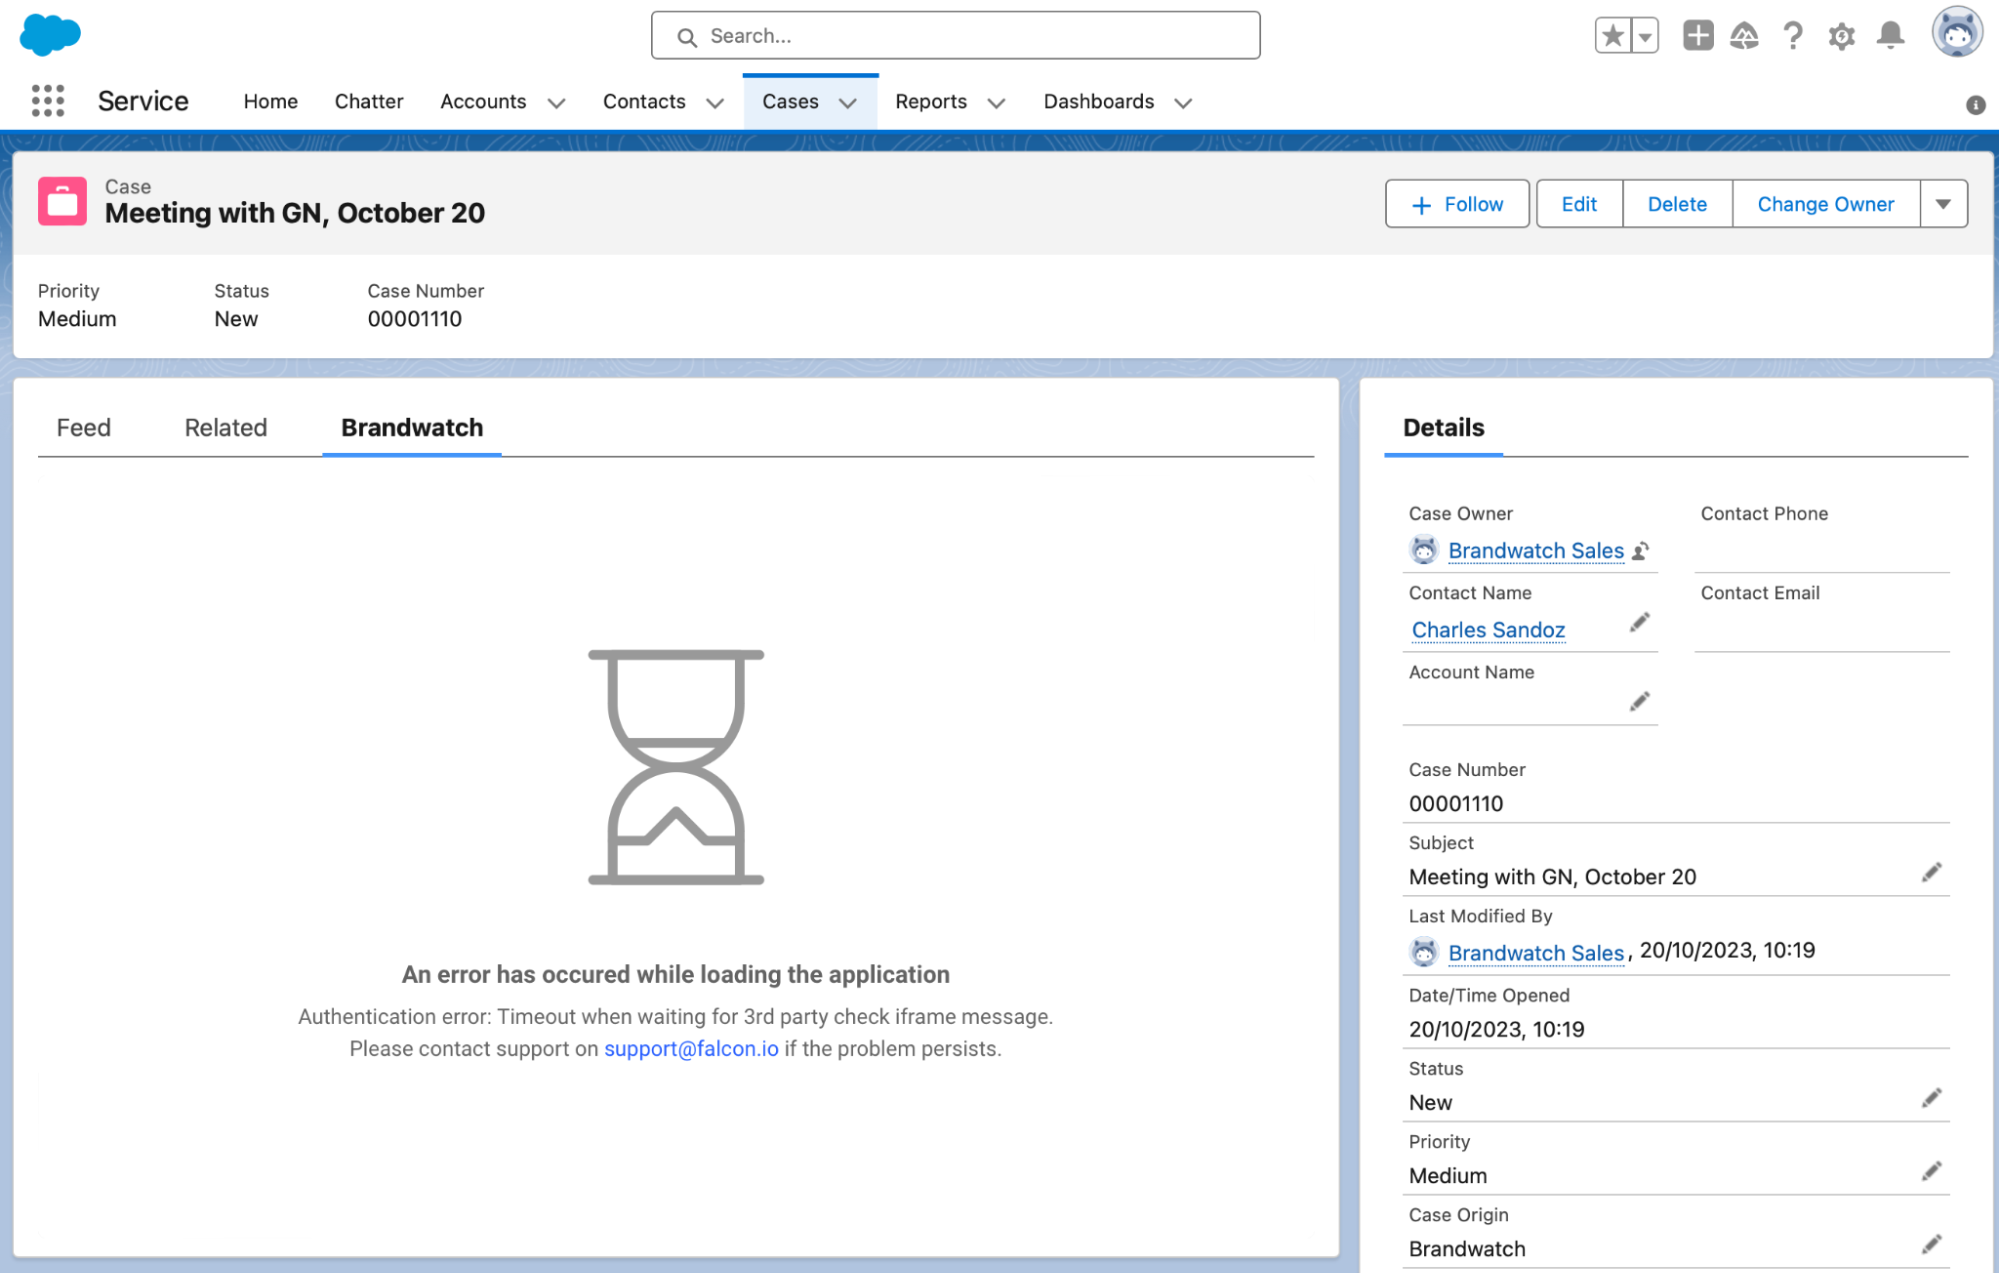Edit Account Name pencil icon
Image resolution: width=1999 pixels, height=1273 pixels.
tap(1639, 702)
